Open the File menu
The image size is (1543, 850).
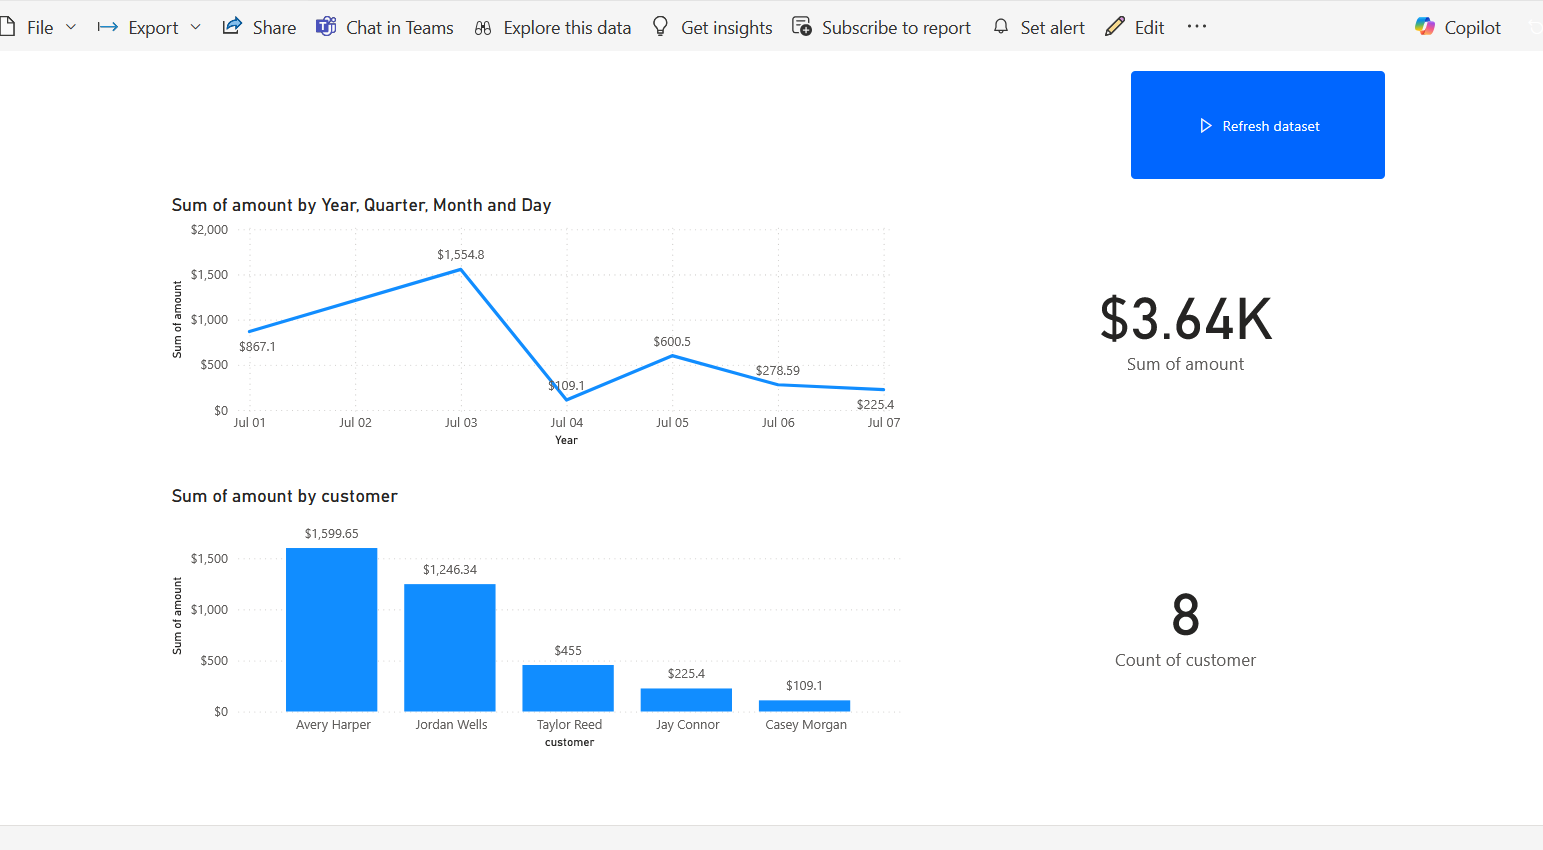click(x=40, y=27)
